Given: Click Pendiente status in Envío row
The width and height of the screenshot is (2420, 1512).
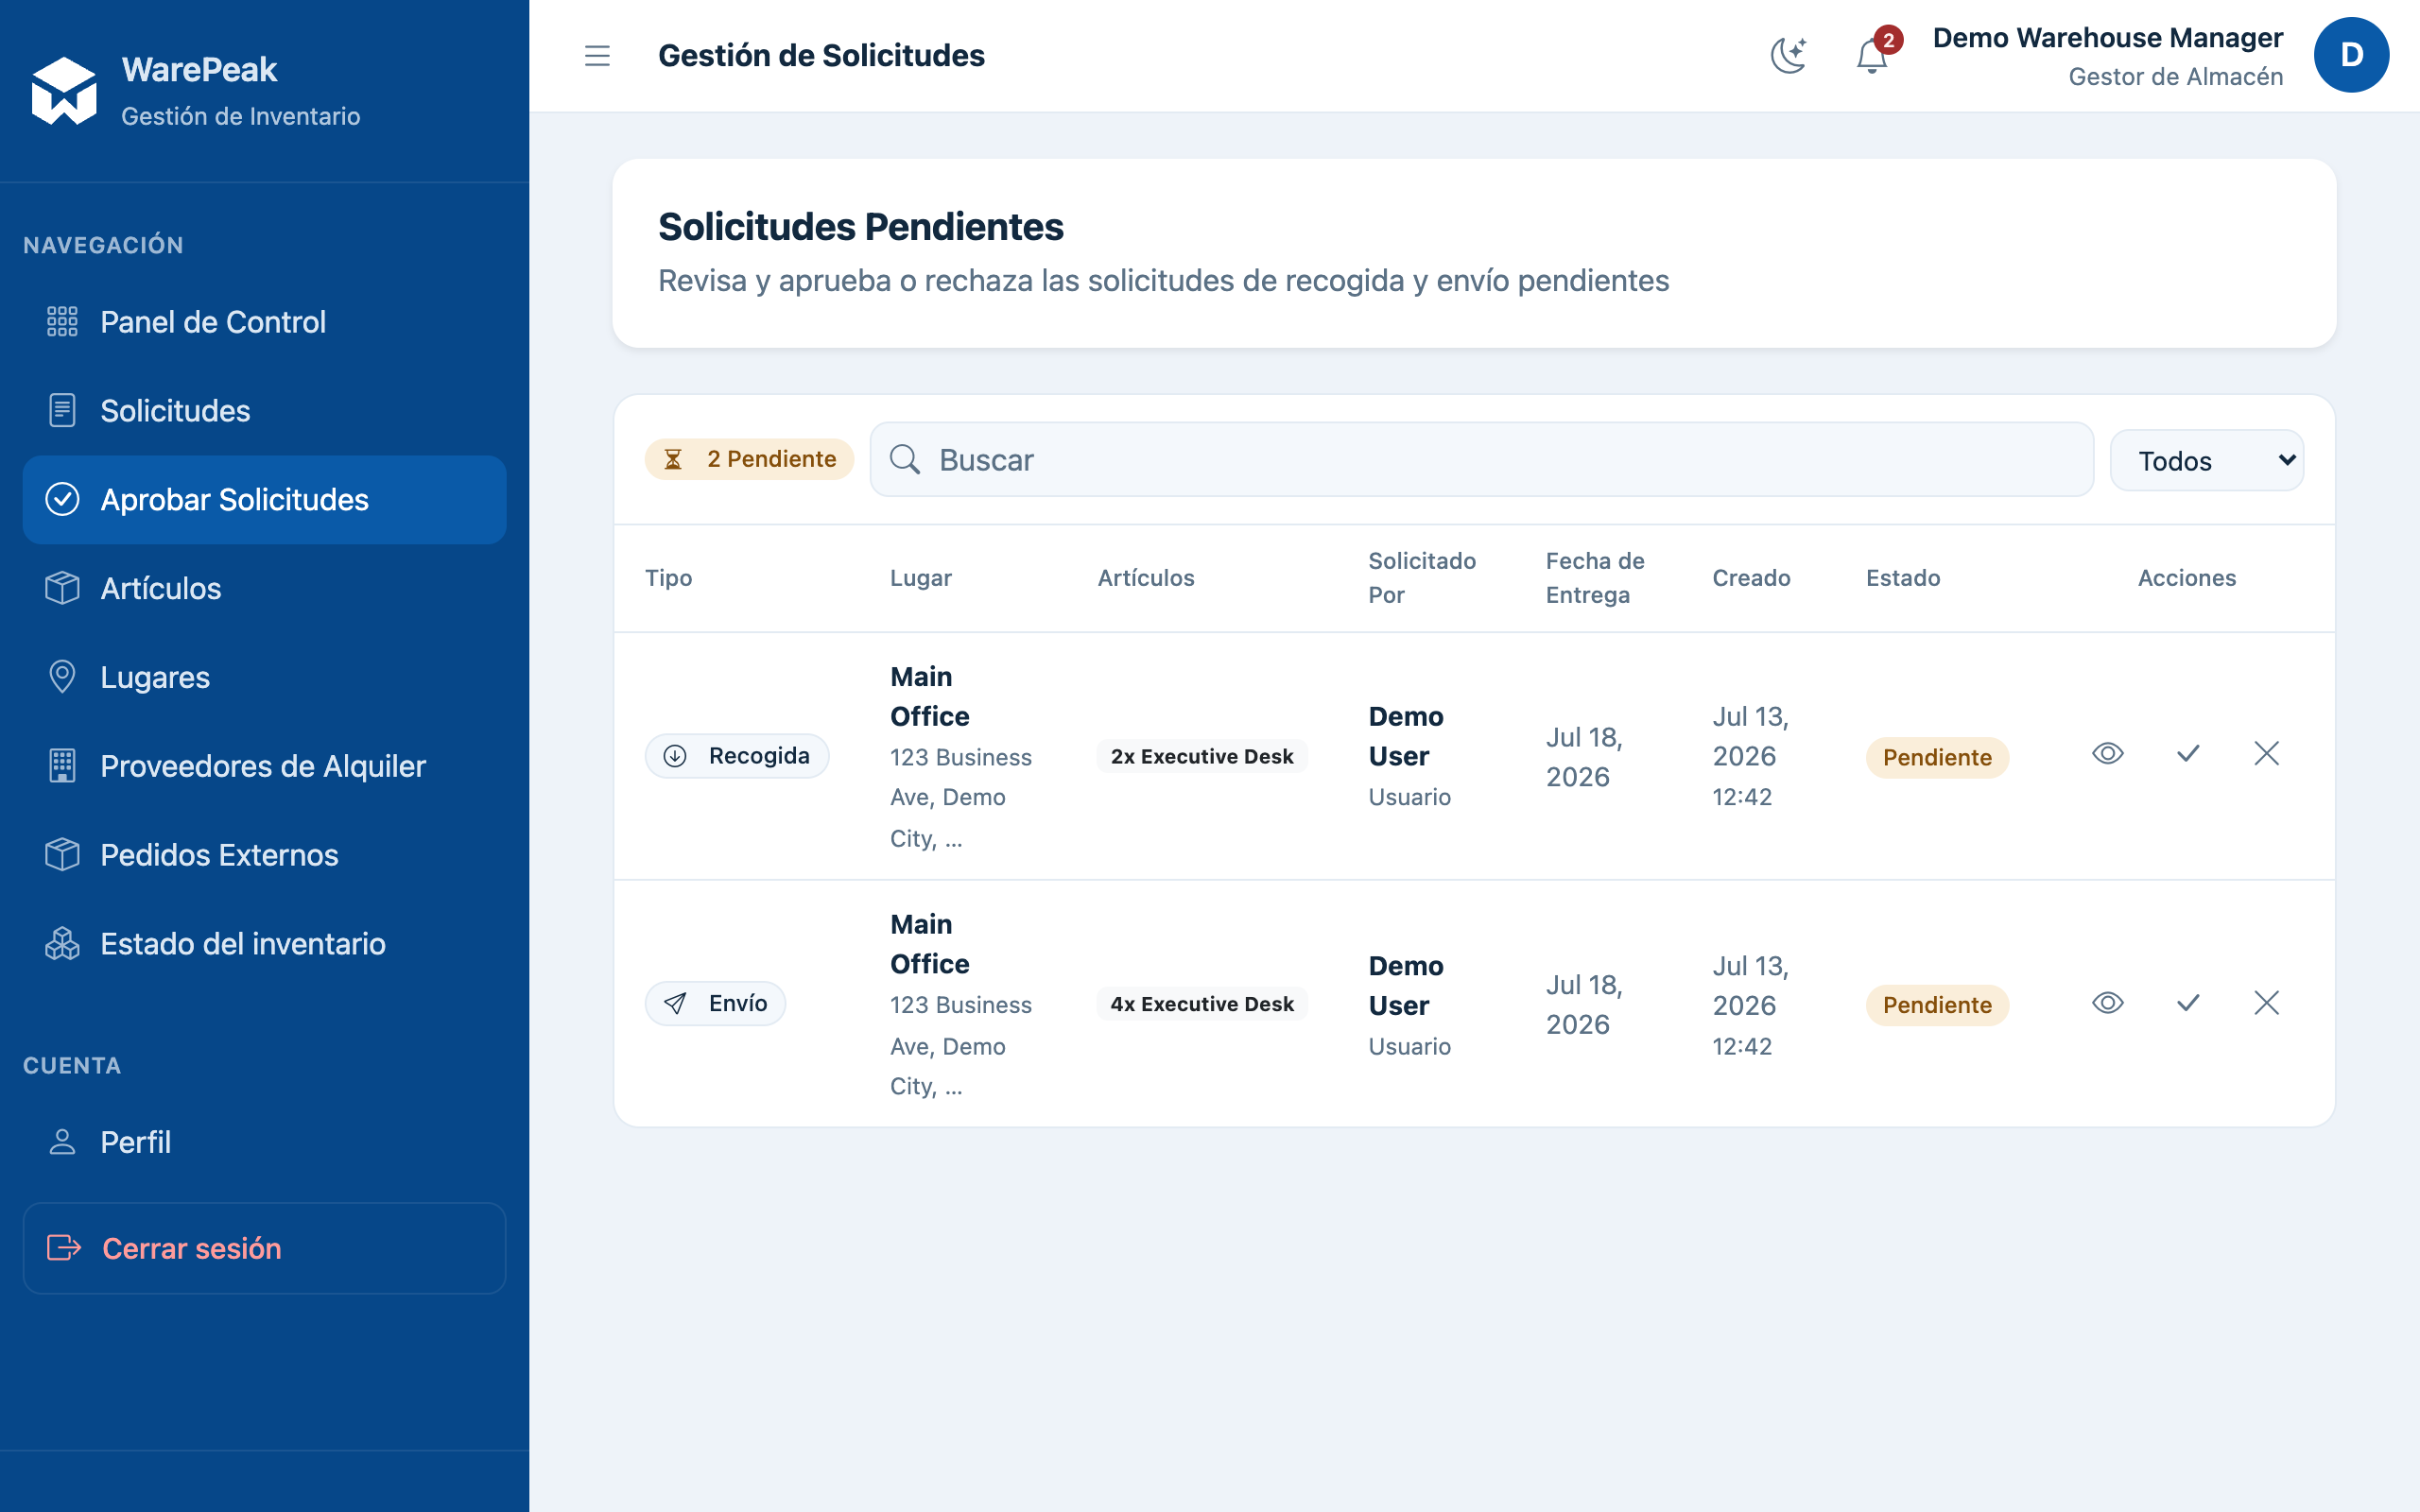Looking at the screenshot, I should (x=1937, y=1005).
